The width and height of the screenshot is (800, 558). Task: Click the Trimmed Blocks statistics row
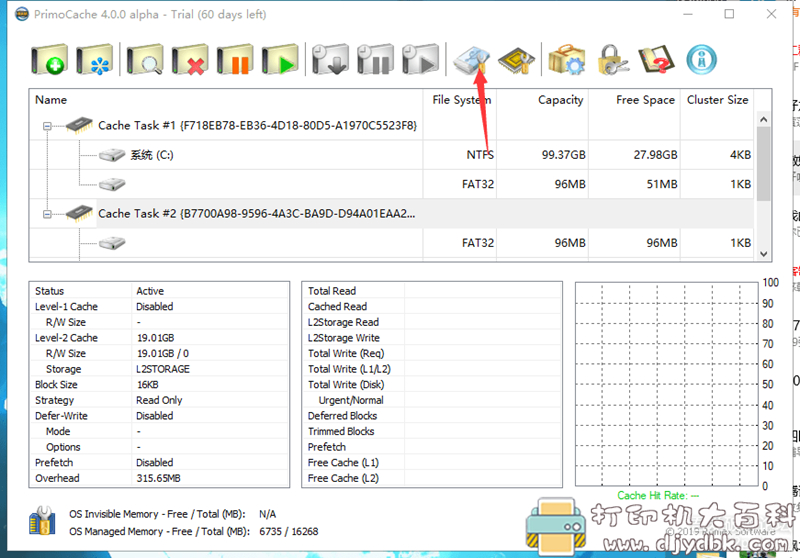(x=432, y=432)
